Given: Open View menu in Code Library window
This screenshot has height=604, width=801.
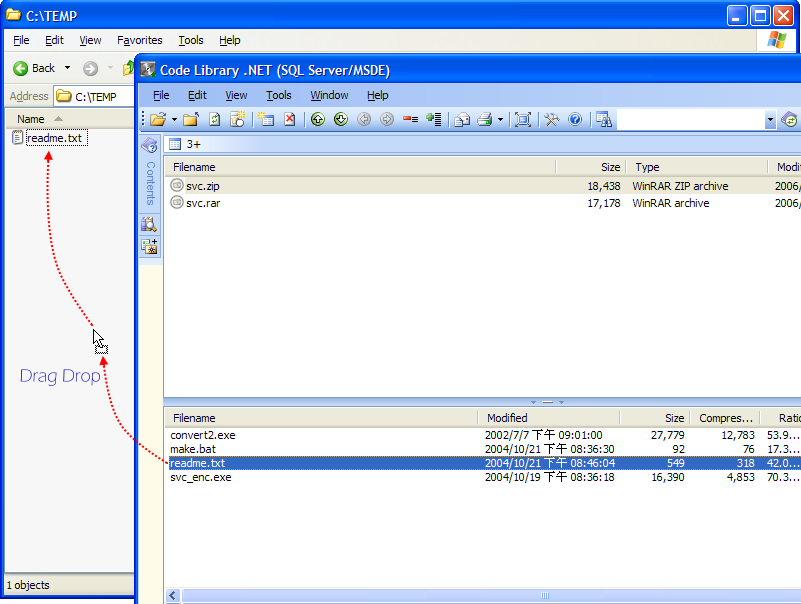Looking at the screenshot, I should [236, 95].
